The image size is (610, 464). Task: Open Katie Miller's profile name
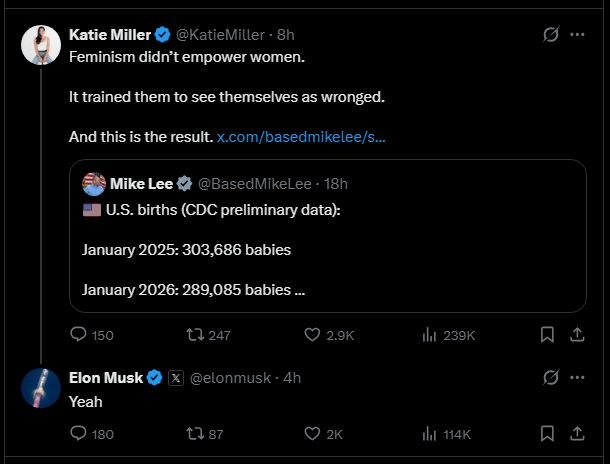click(x=110, y=35)
